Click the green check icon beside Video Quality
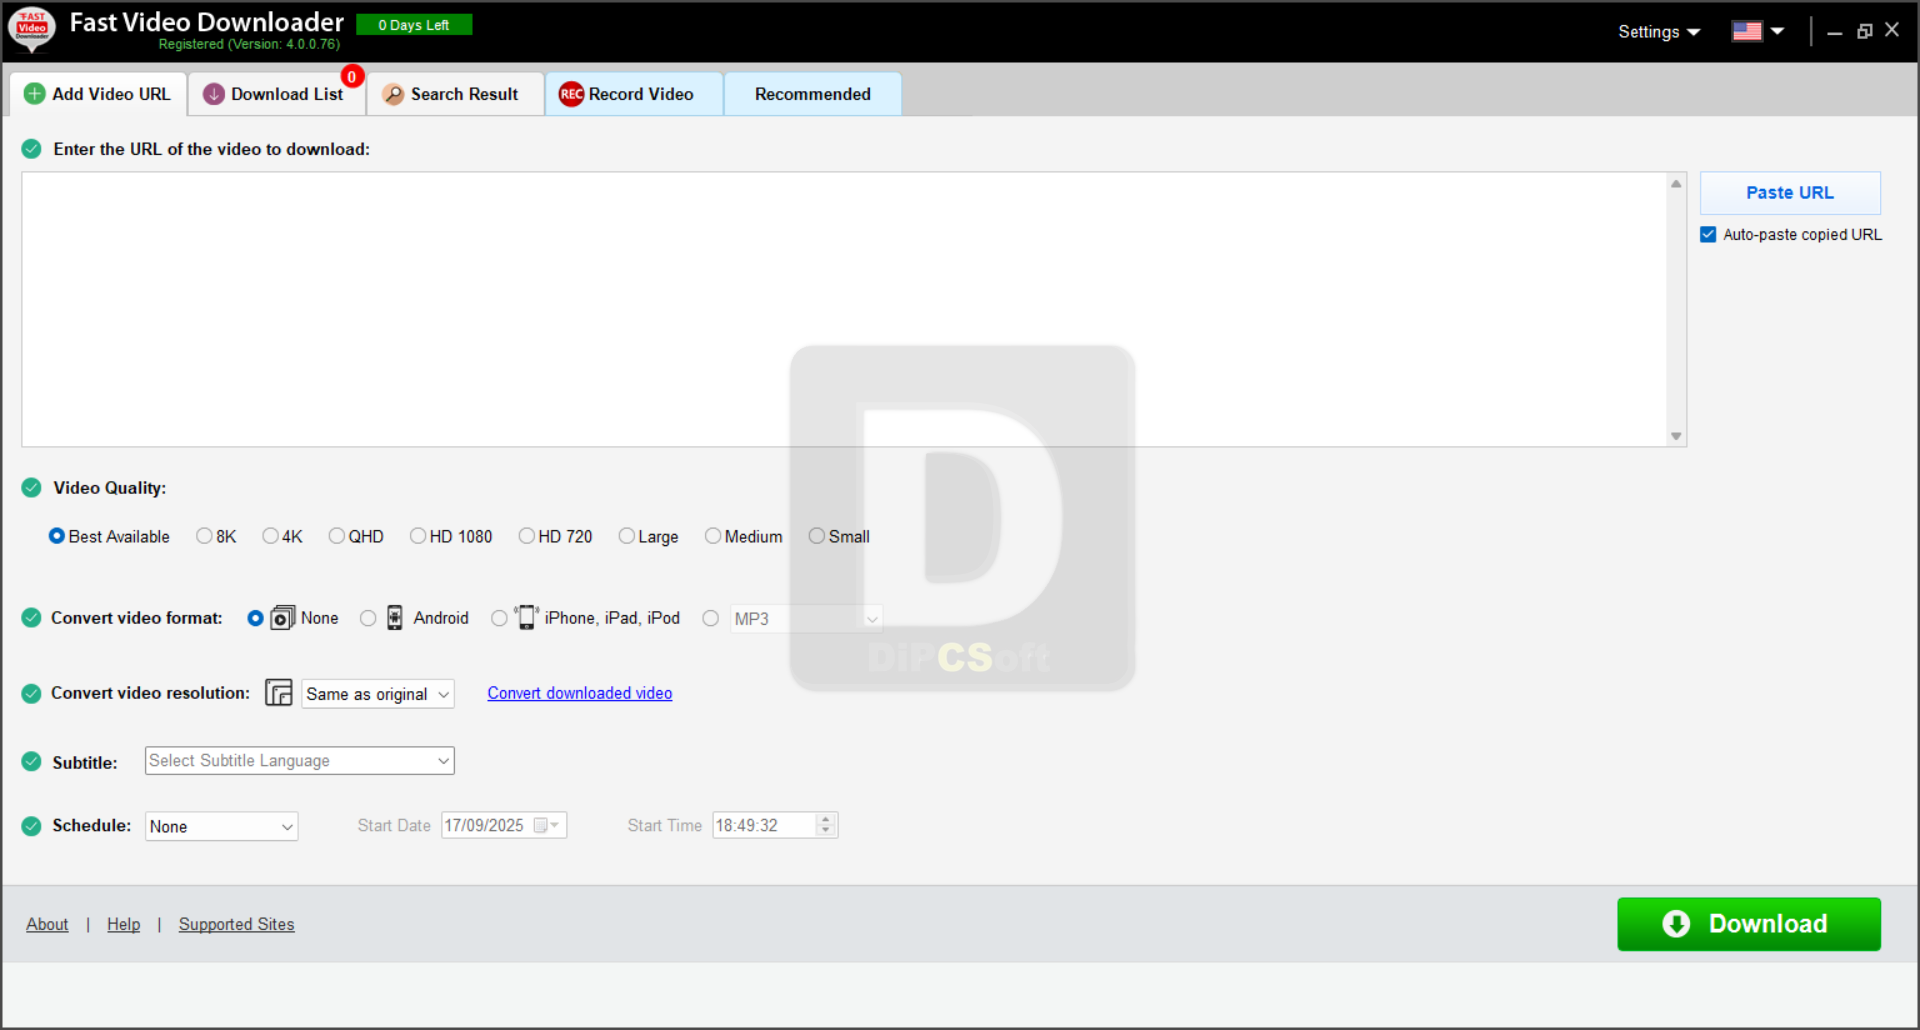 point(32,488)
